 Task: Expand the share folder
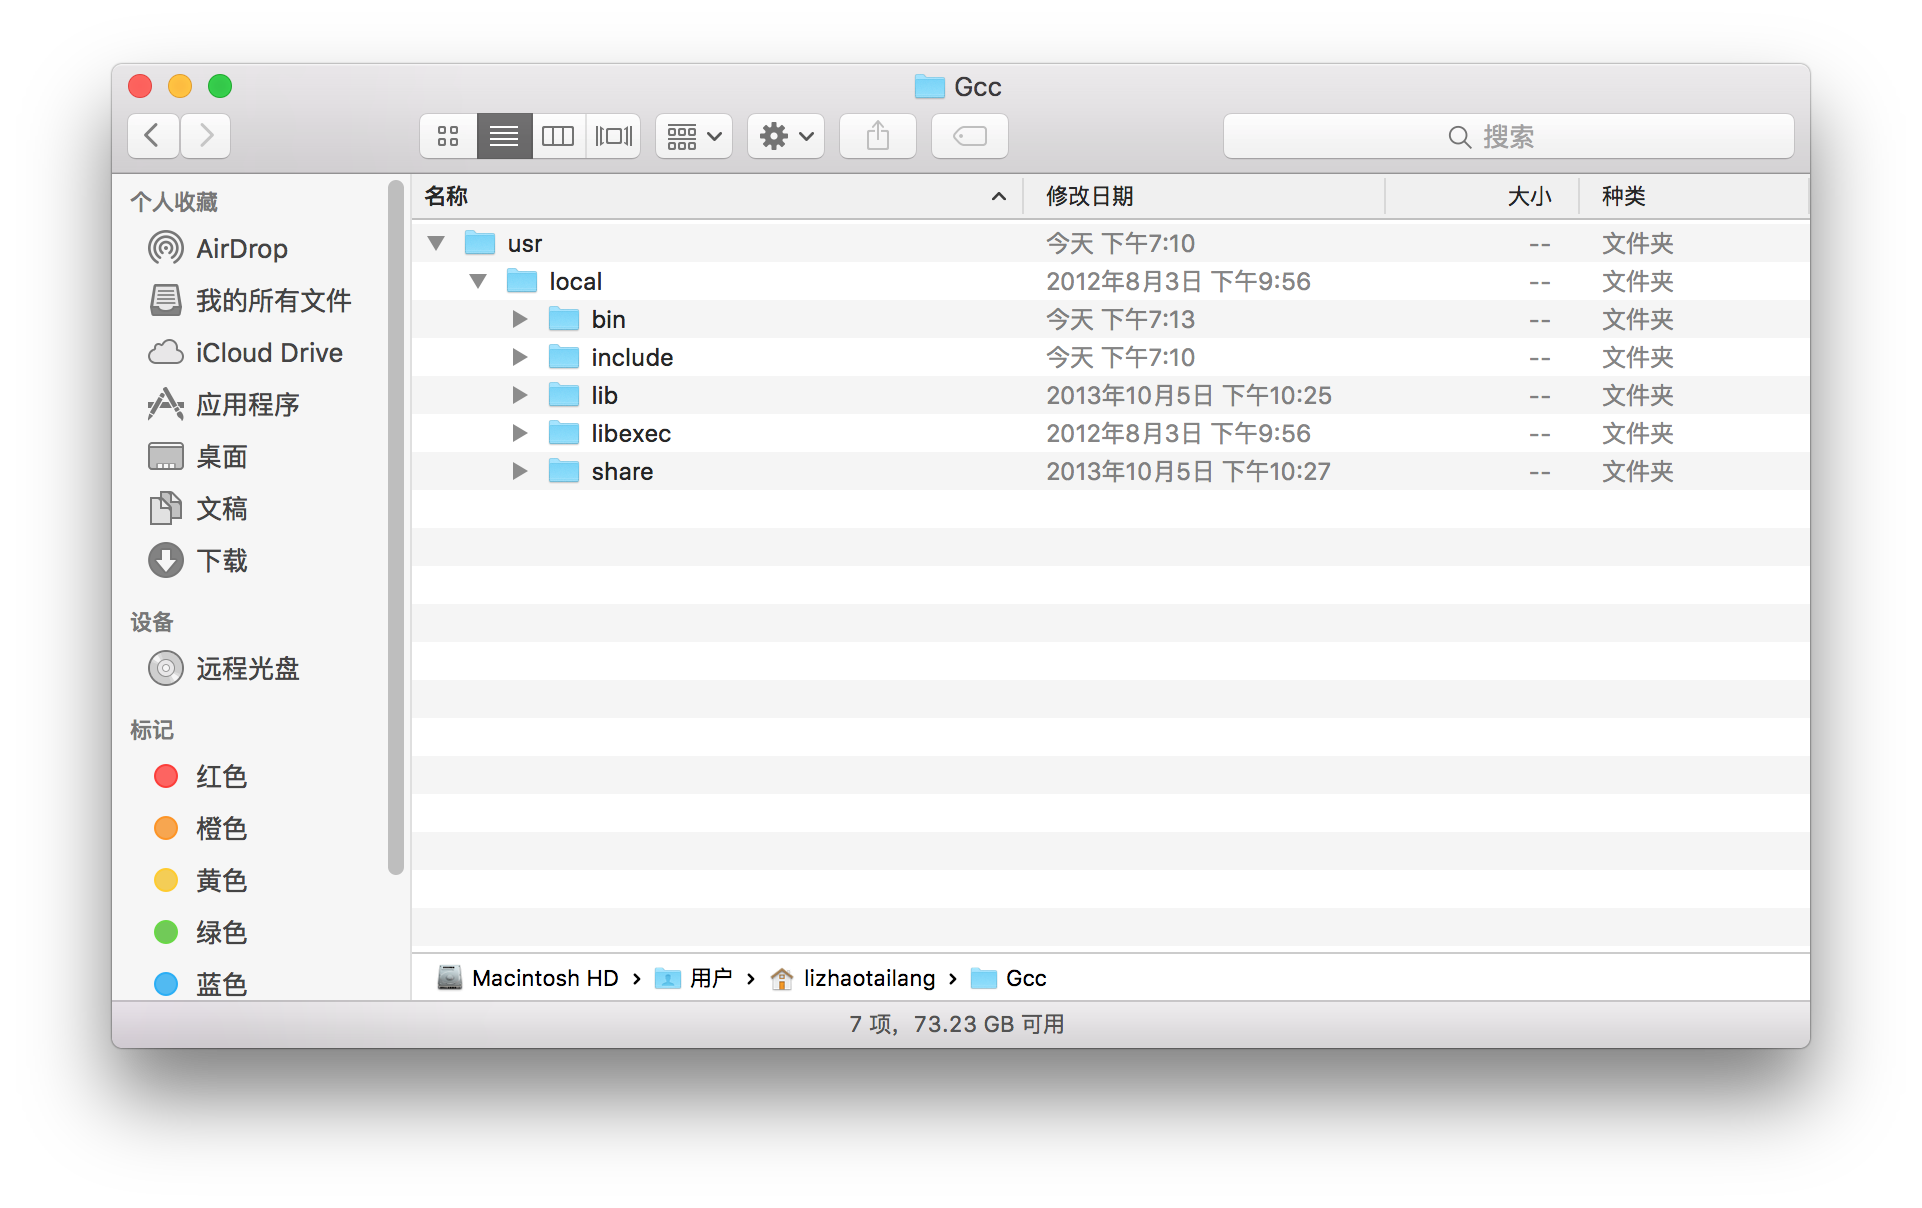point(520,471)
